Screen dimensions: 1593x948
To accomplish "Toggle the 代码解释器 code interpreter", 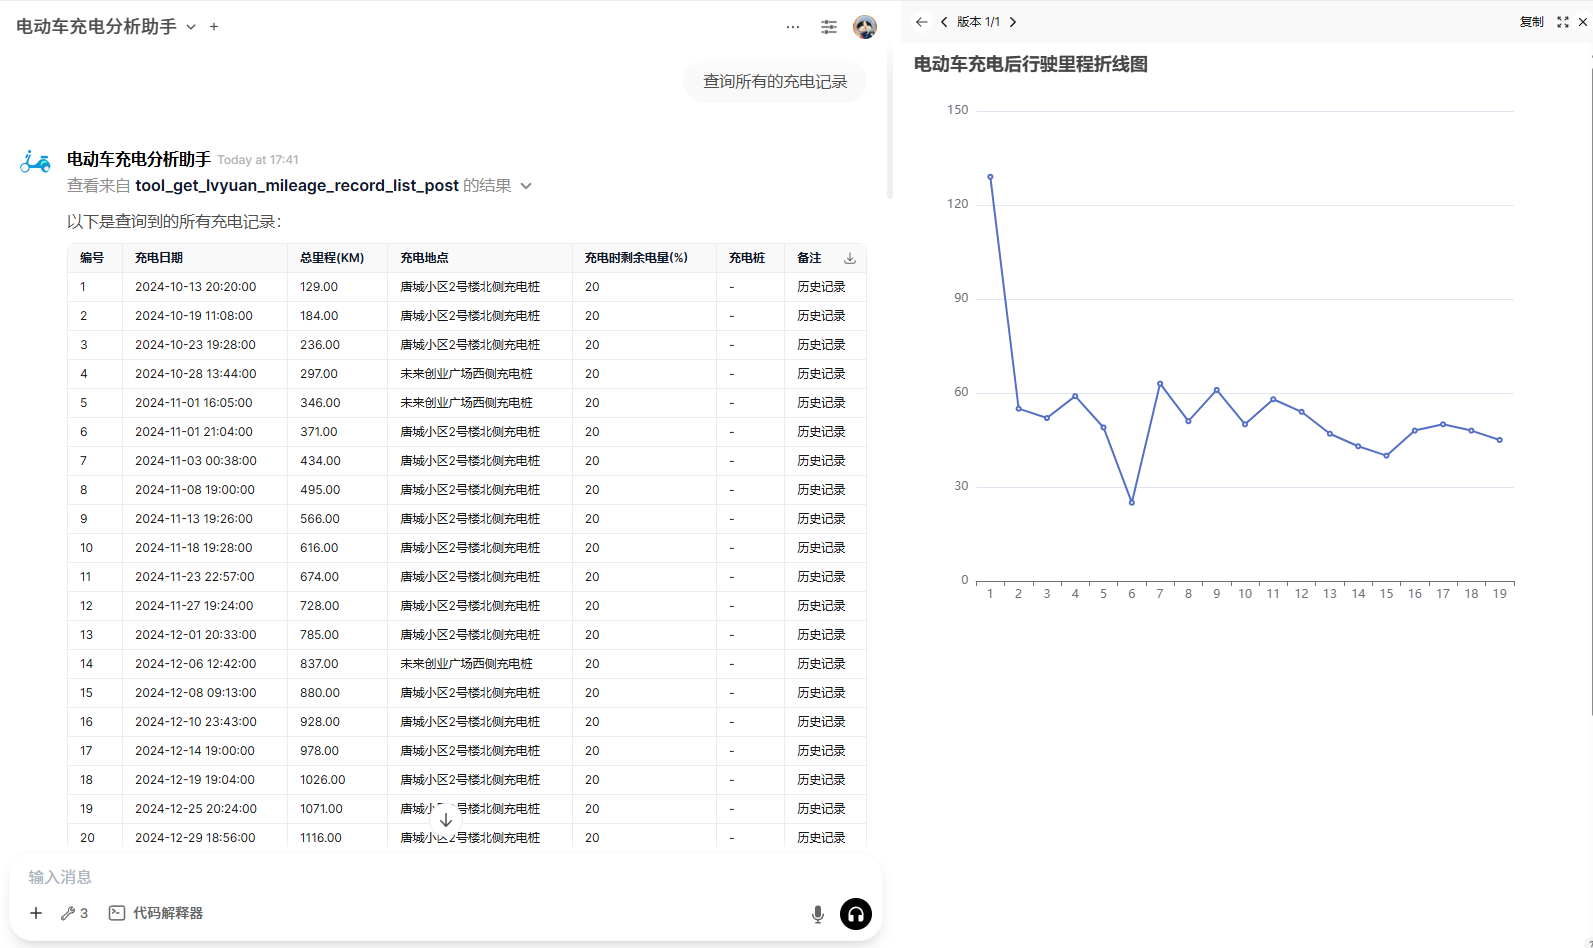I will coord(156,913).
